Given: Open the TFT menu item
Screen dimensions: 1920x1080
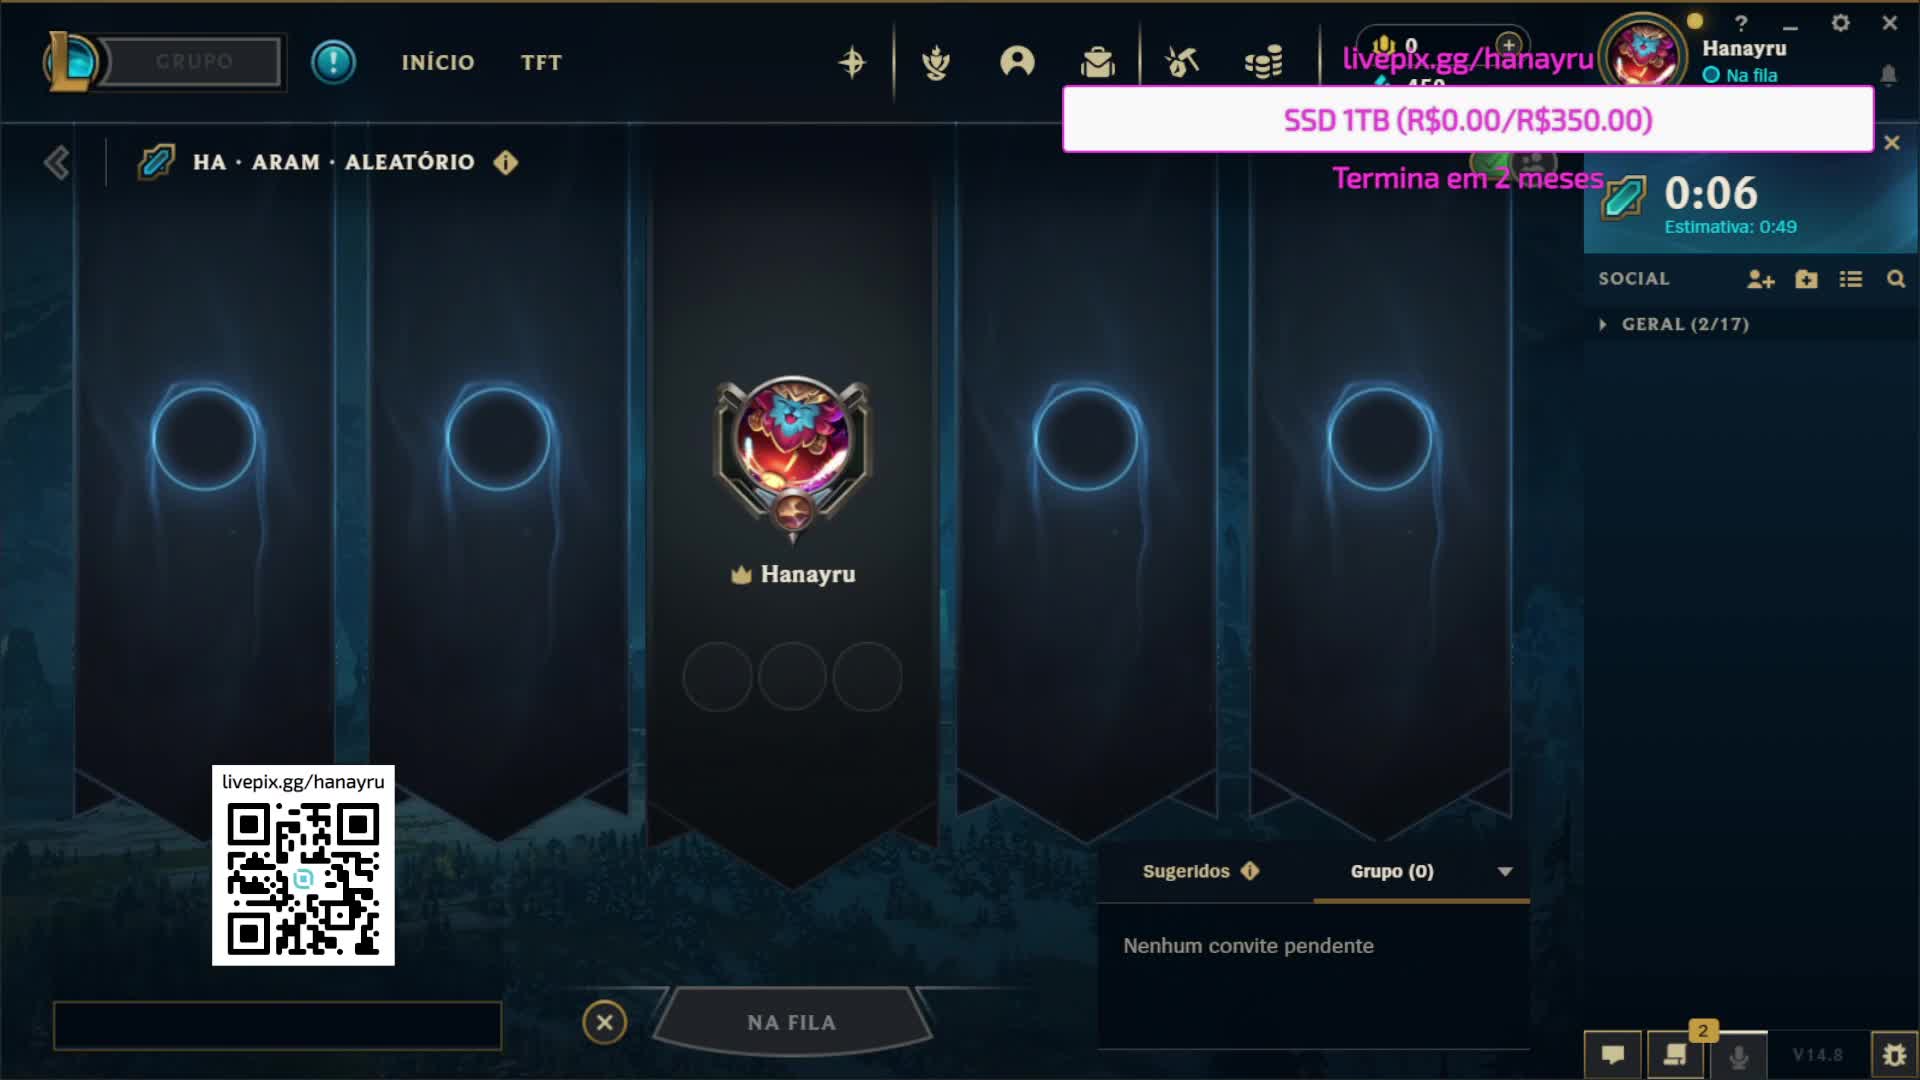Looking at the screenshot, I should pyautogui.click(x=541, y=62).
